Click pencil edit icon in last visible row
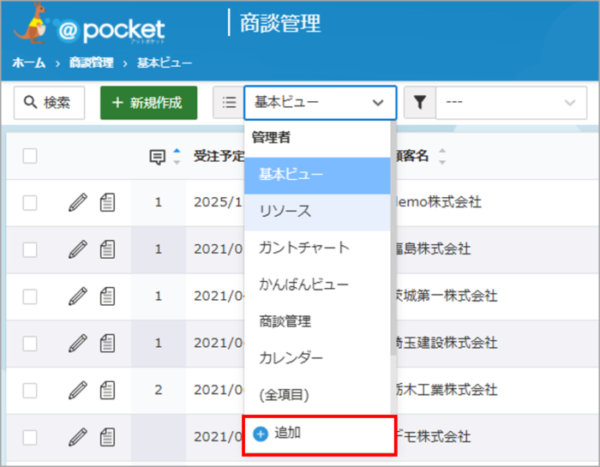Image resolution: width=600 pixels, height=467 pixels. 78,435
